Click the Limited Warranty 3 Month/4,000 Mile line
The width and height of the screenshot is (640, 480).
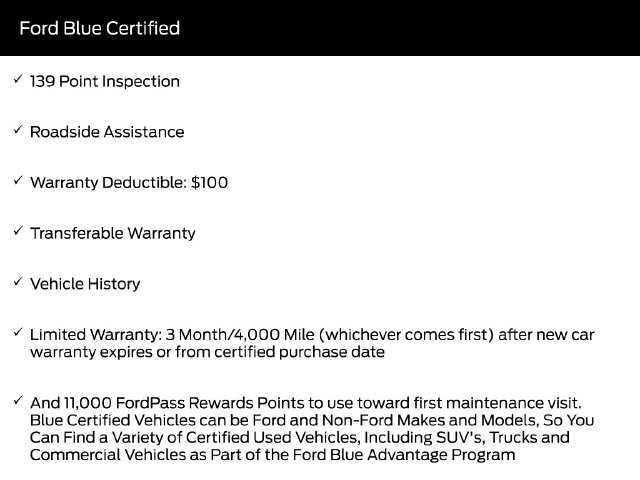pos(312,334)
